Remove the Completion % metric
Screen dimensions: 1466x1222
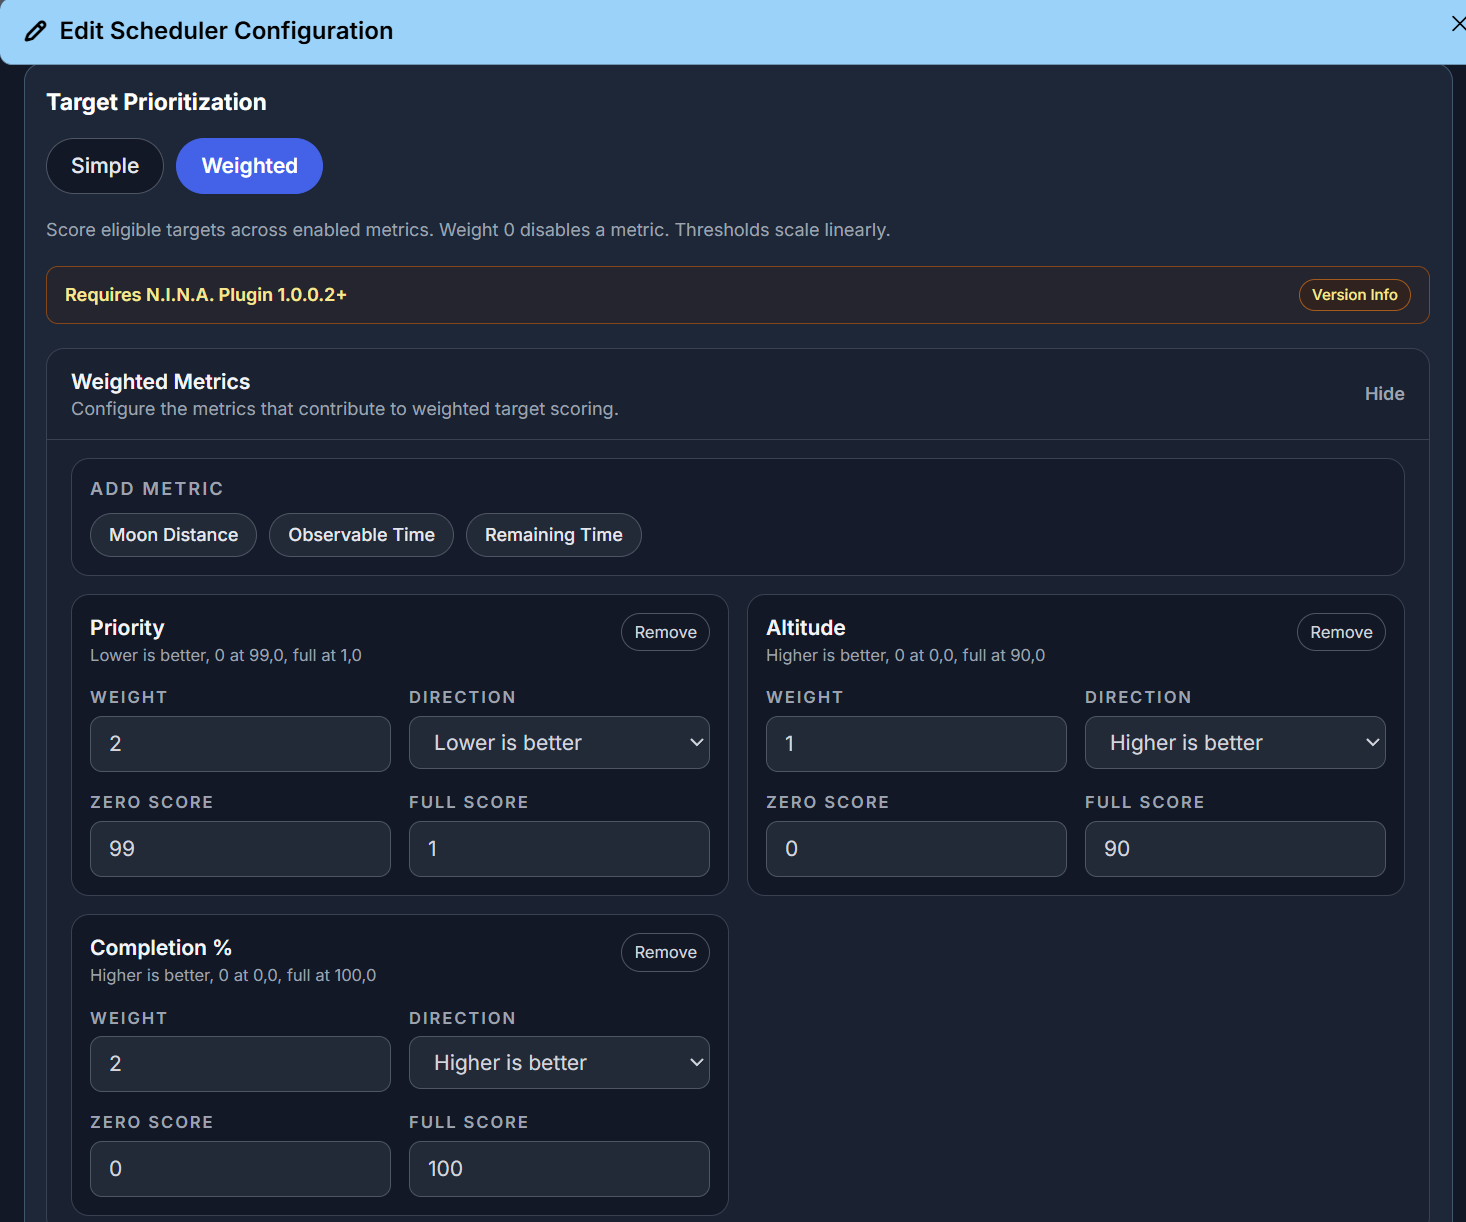click(x=665, y=952)
